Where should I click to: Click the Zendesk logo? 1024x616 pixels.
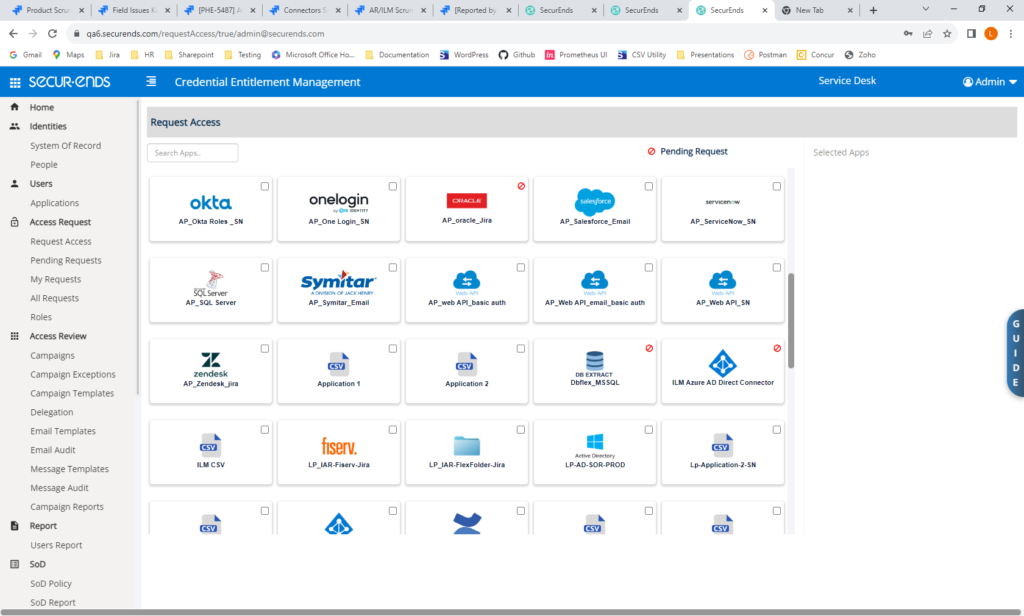(x=210, y=365)
